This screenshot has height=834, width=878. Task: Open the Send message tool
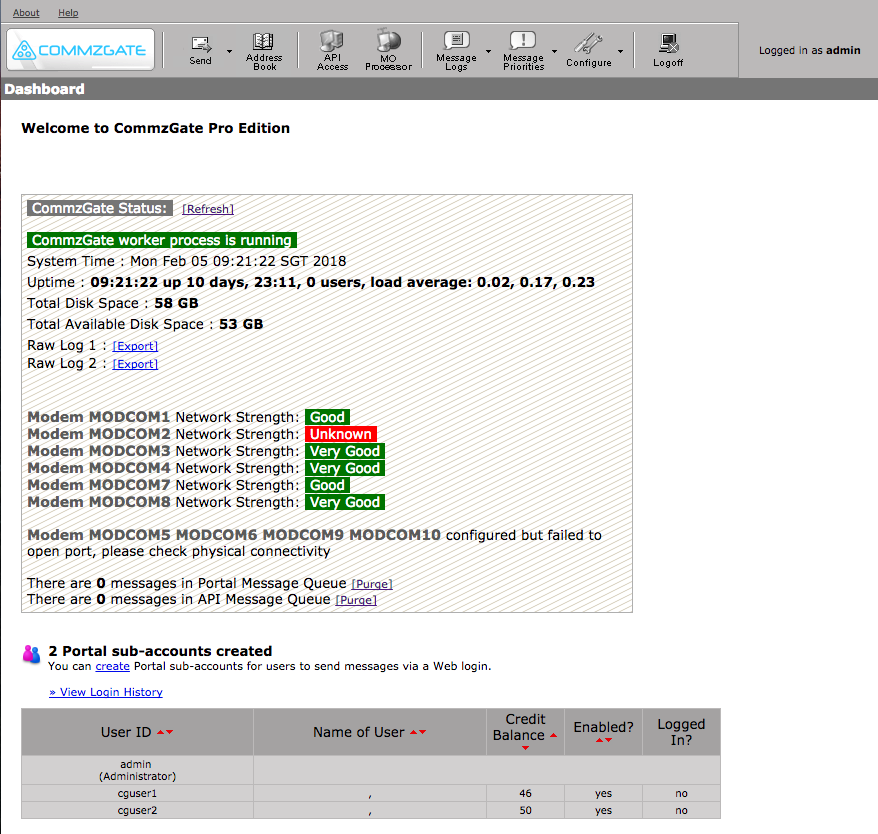point(200,50)
